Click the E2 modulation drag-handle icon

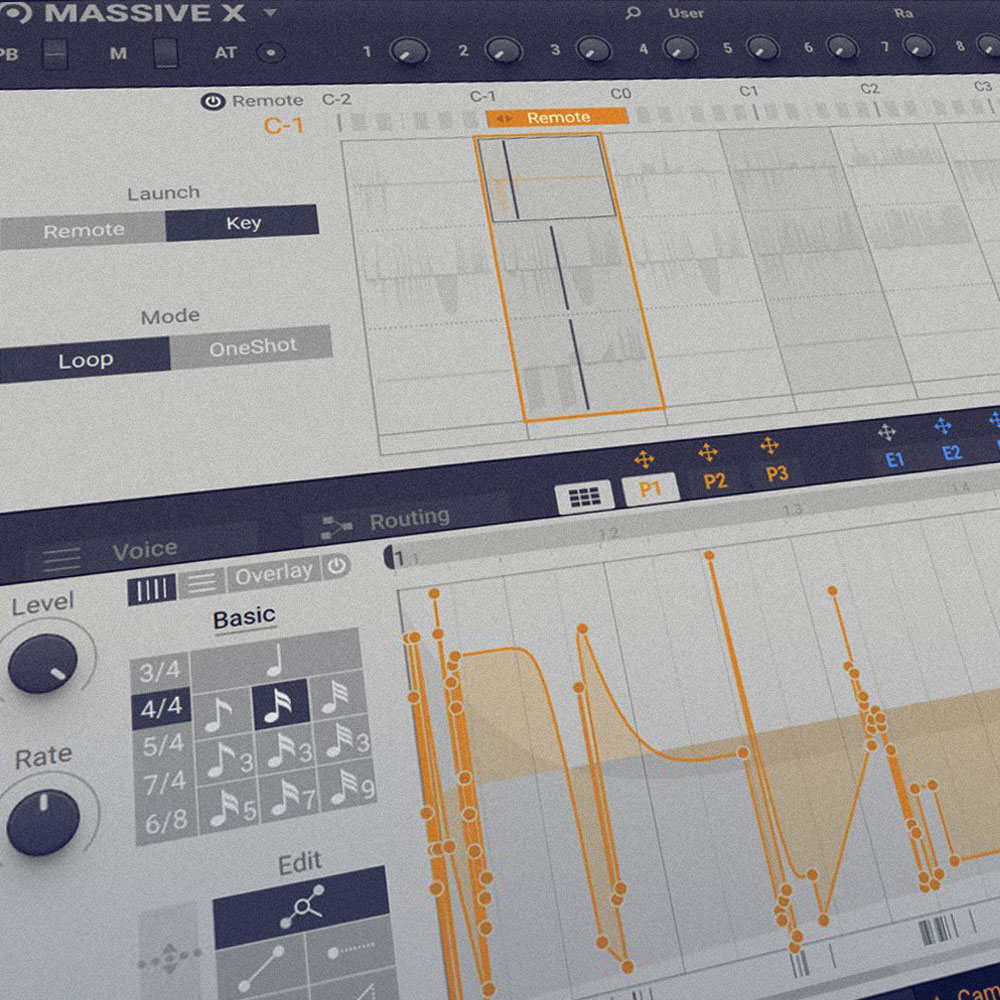pos(943,426)
